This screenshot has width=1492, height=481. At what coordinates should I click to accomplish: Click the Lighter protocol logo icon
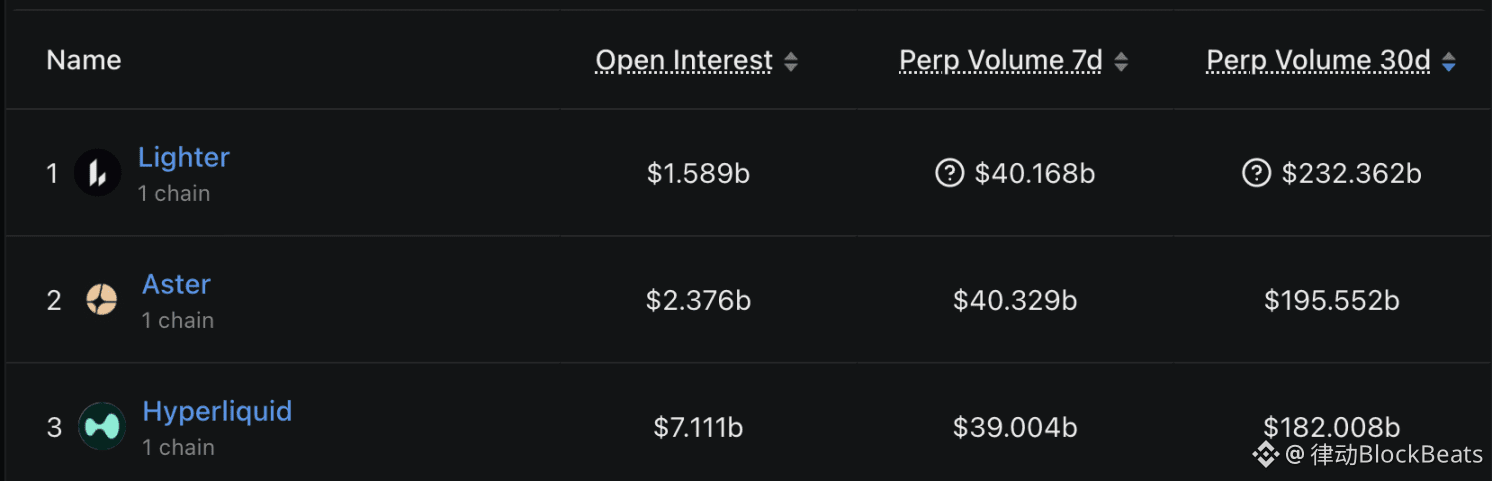(97, 173)
